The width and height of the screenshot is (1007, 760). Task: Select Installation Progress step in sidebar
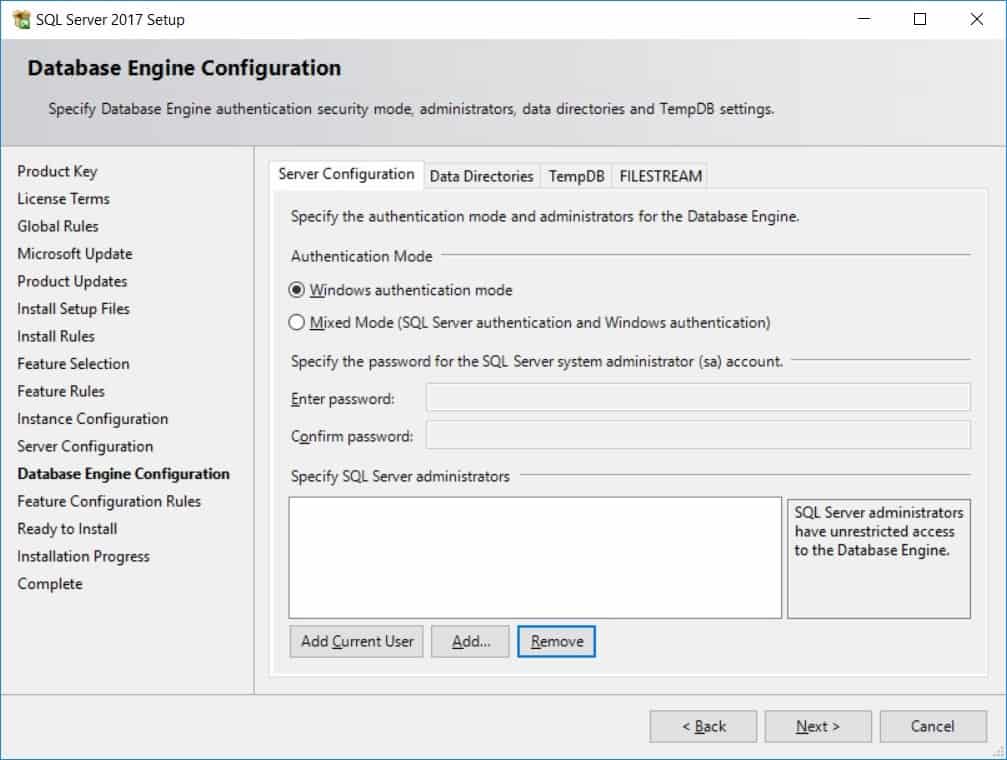point(83,556)
